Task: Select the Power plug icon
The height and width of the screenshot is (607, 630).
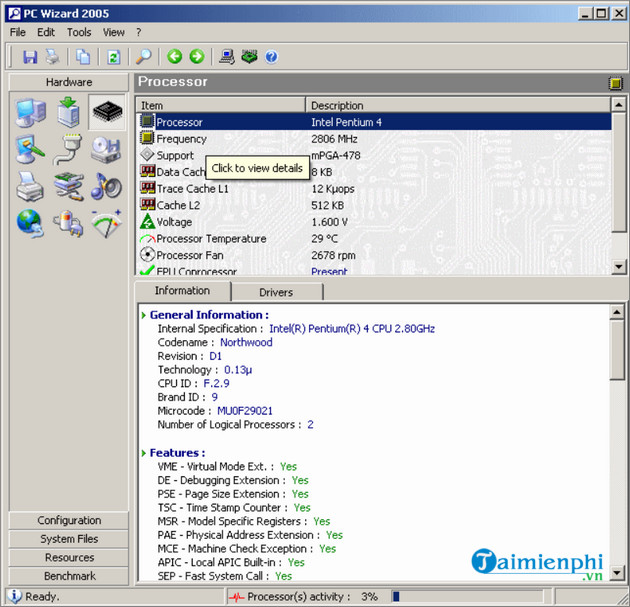Action: click(x=69, y=223)
